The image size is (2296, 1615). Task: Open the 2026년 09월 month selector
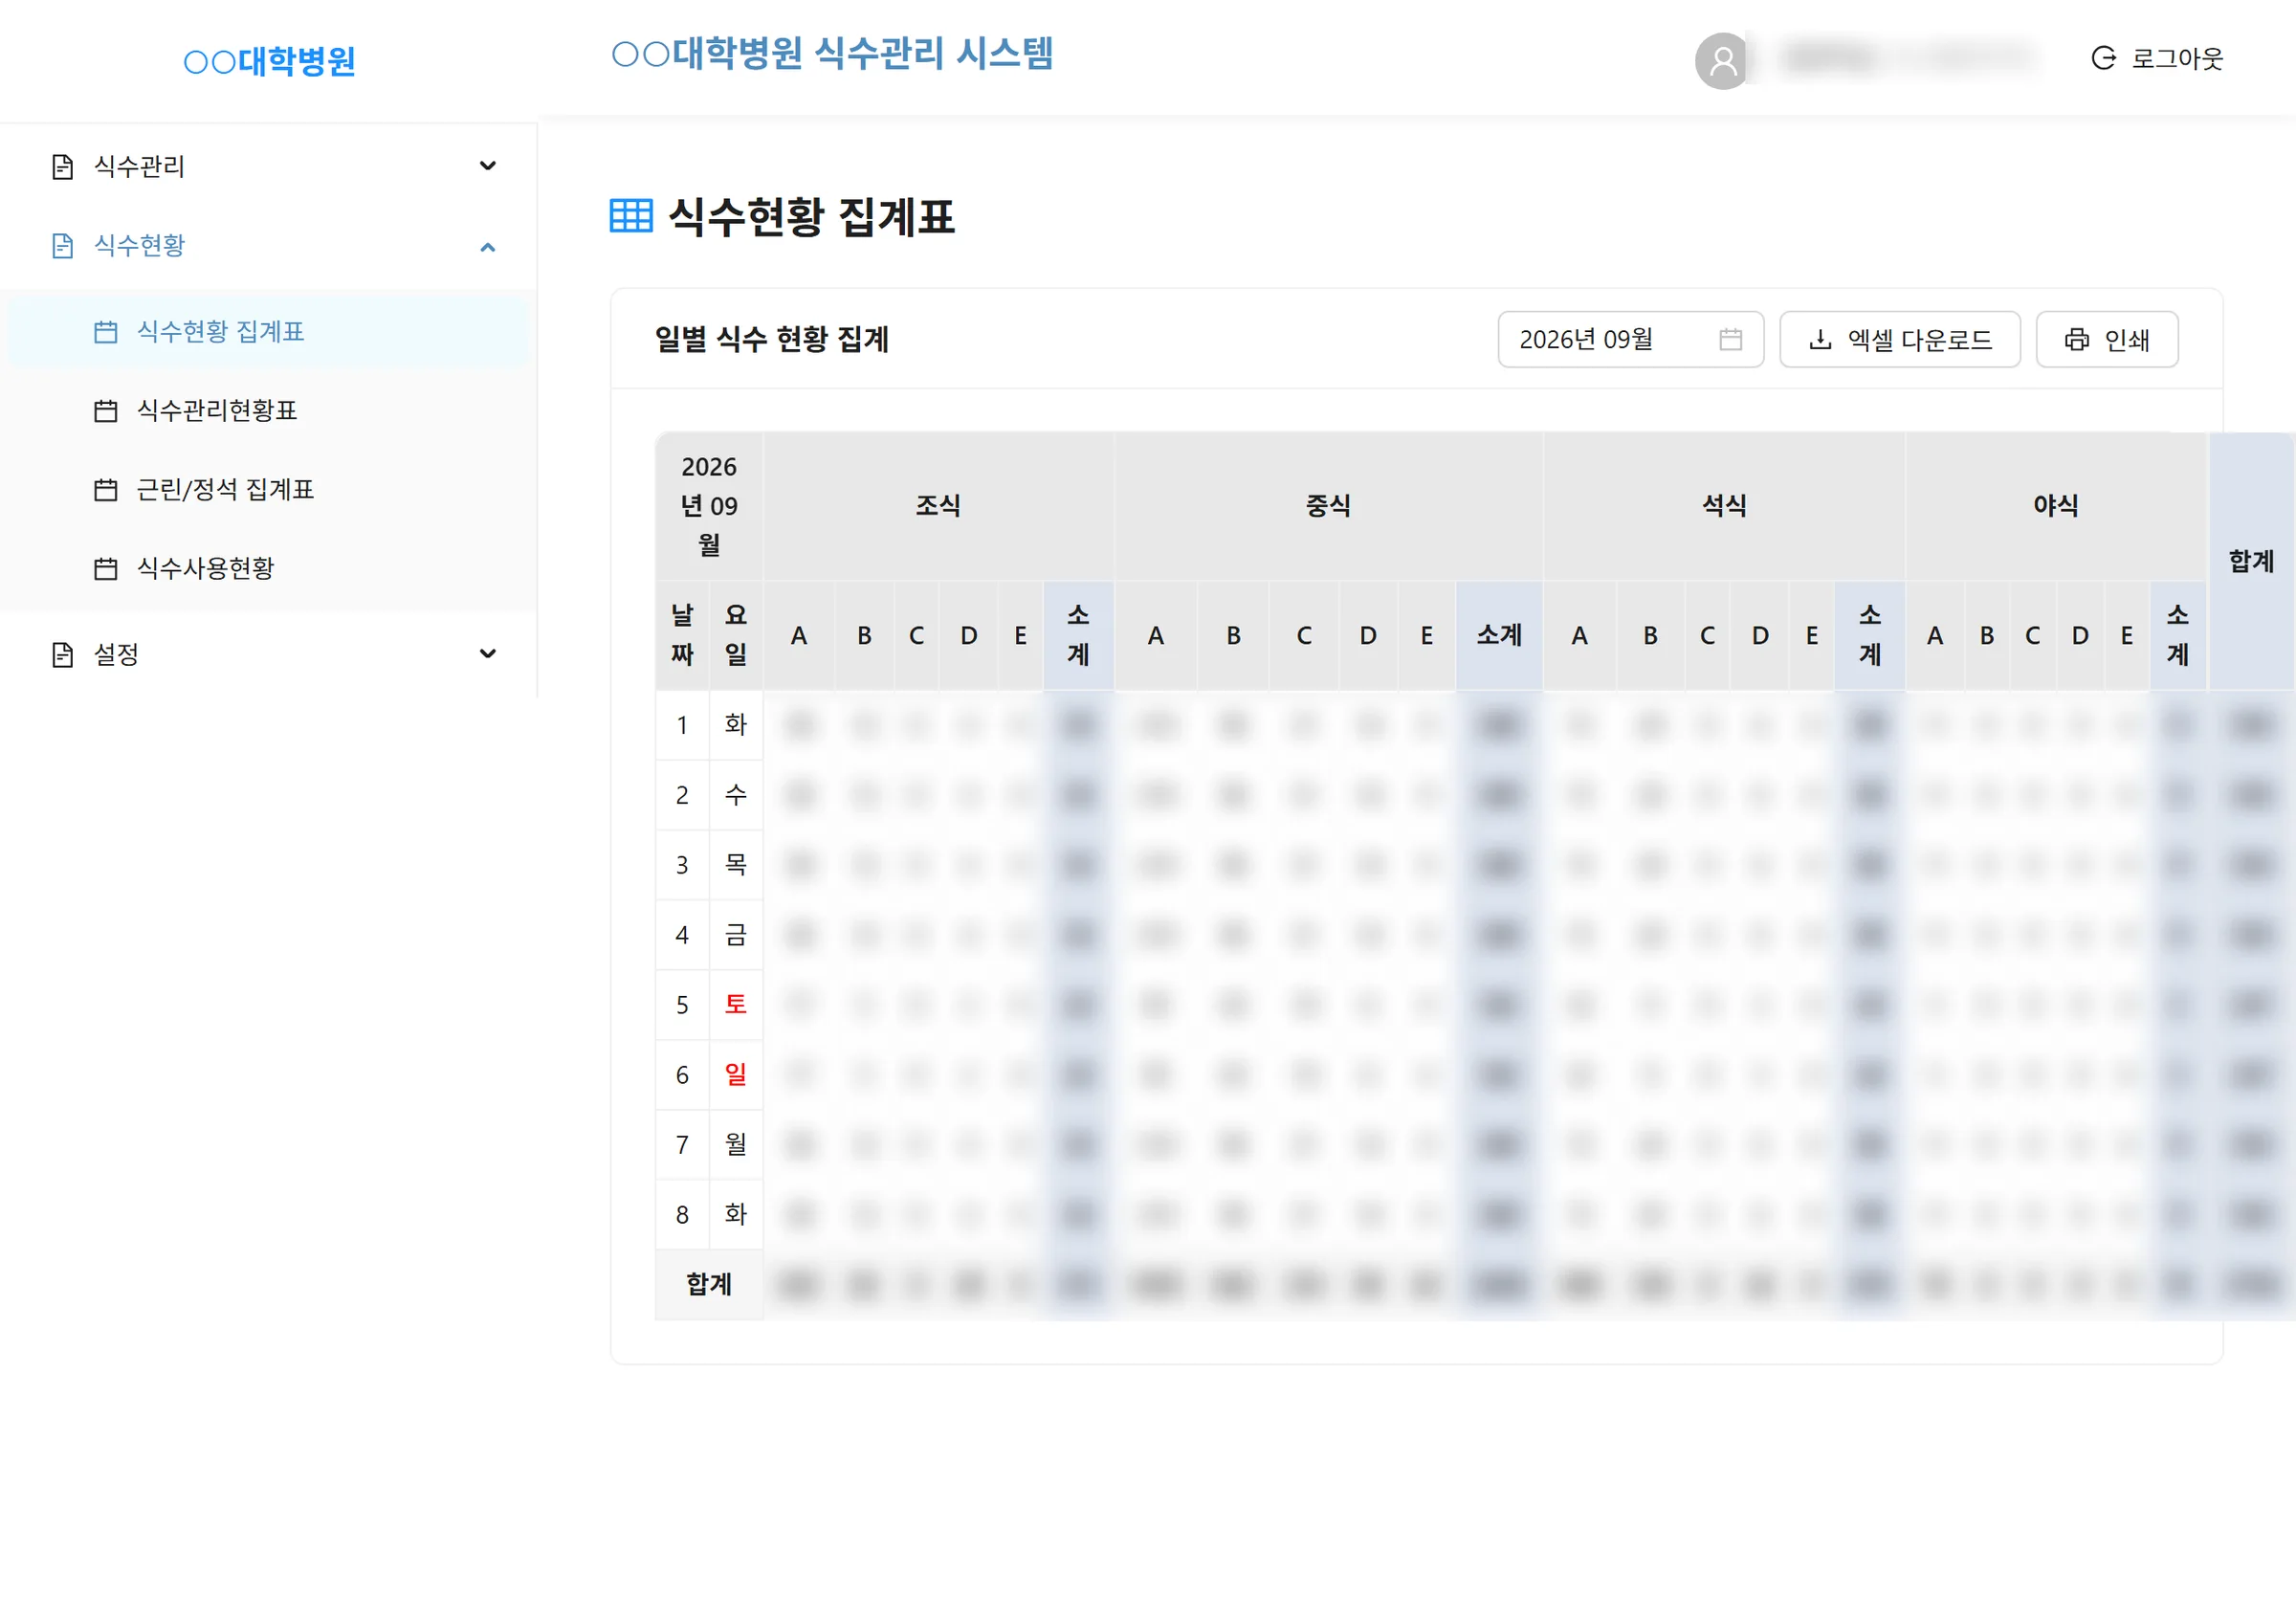(1630, 339)
